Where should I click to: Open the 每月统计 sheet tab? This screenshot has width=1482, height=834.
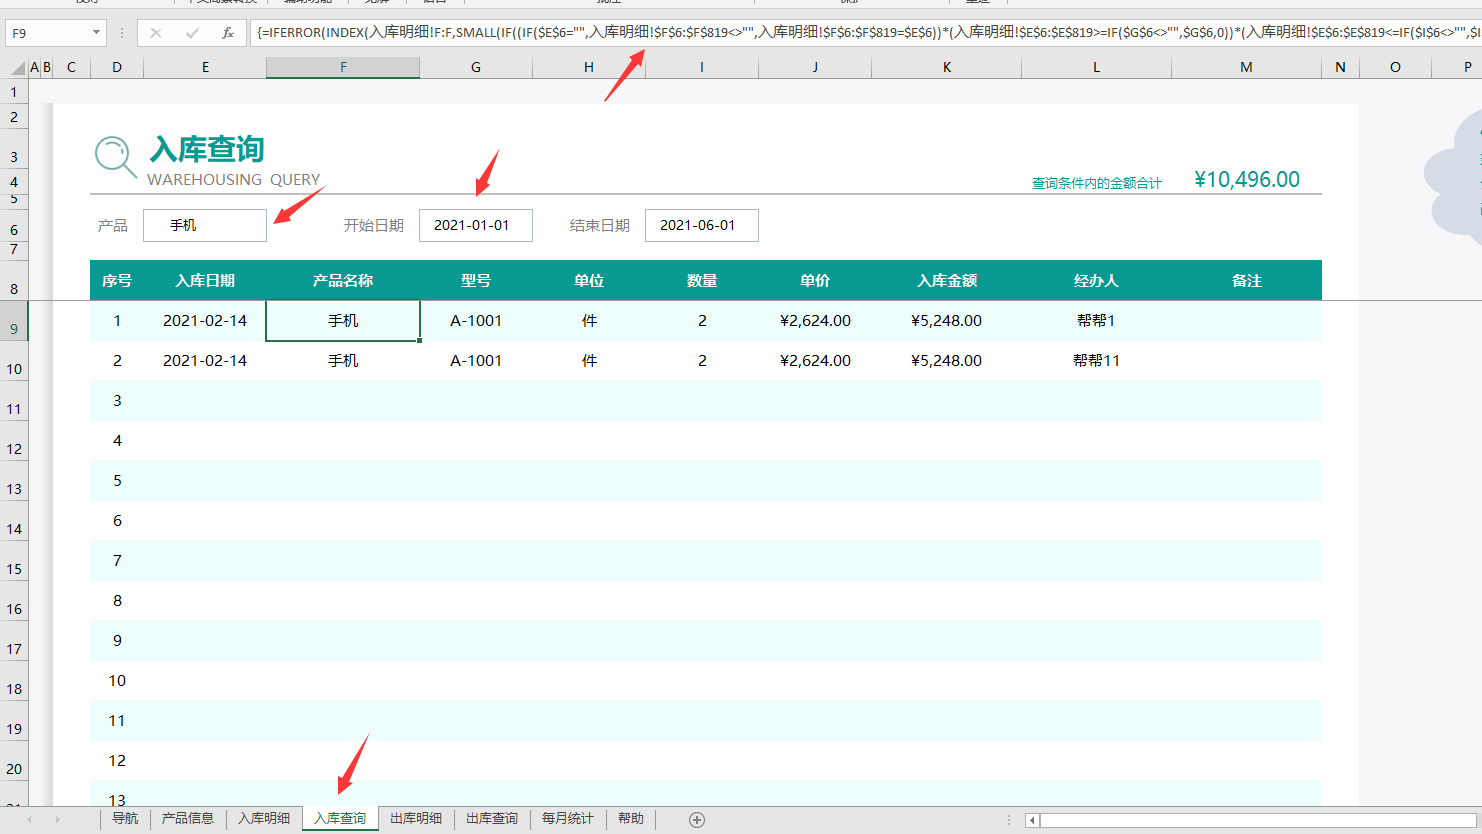pos(568,819)
